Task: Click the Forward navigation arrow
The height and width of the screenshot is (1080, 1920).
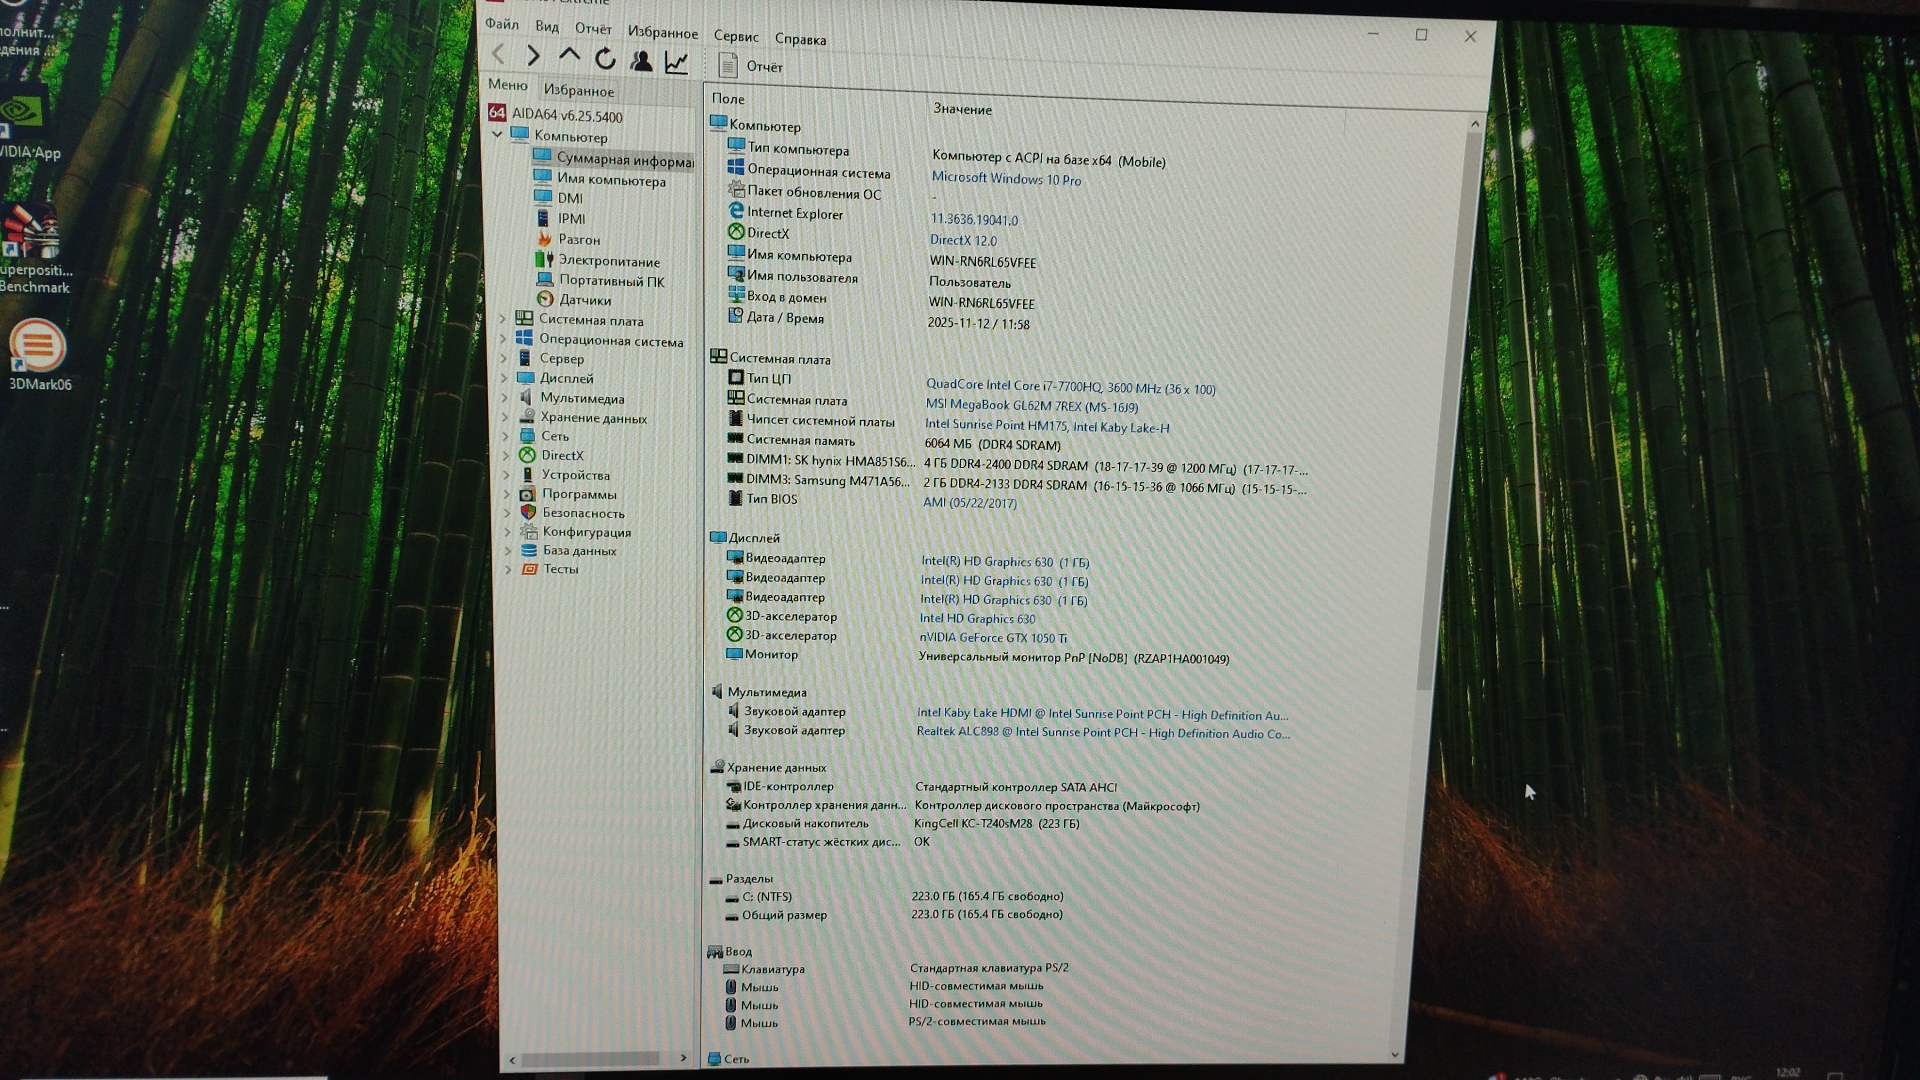Action: pos(533,56)
